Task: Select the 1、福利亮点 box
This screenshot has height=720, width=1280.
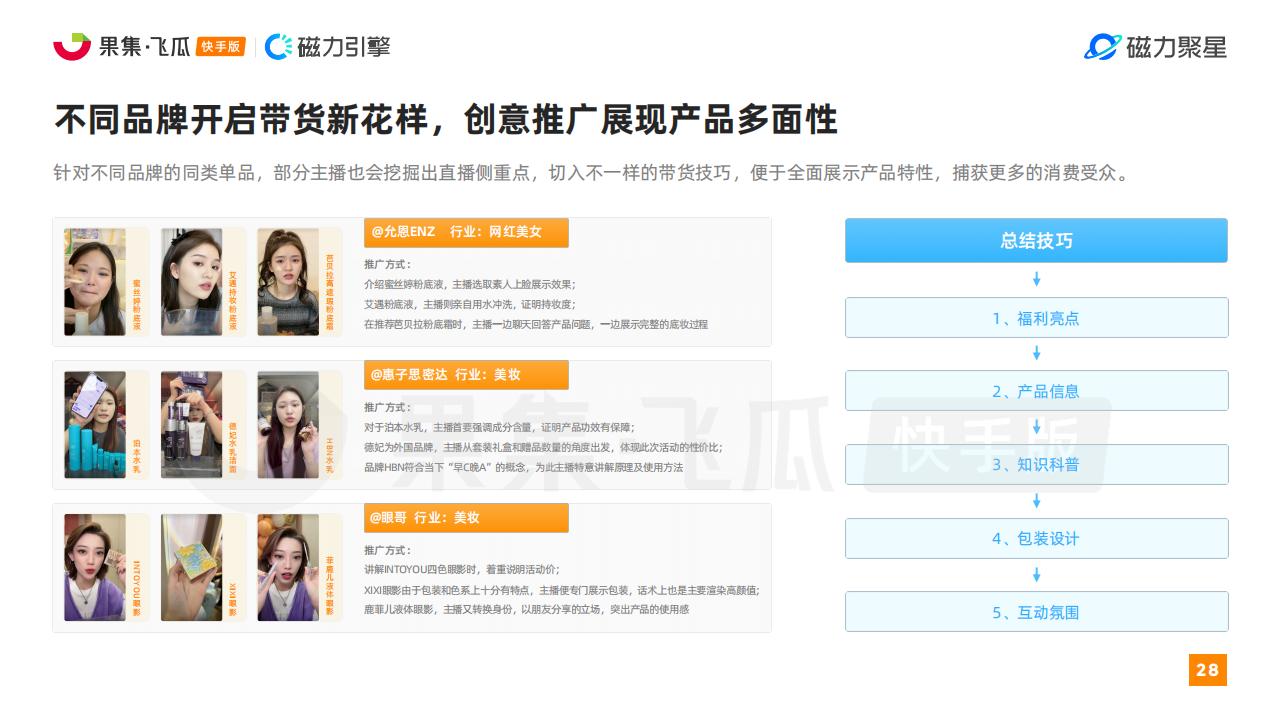Action: coord(1036,318)
